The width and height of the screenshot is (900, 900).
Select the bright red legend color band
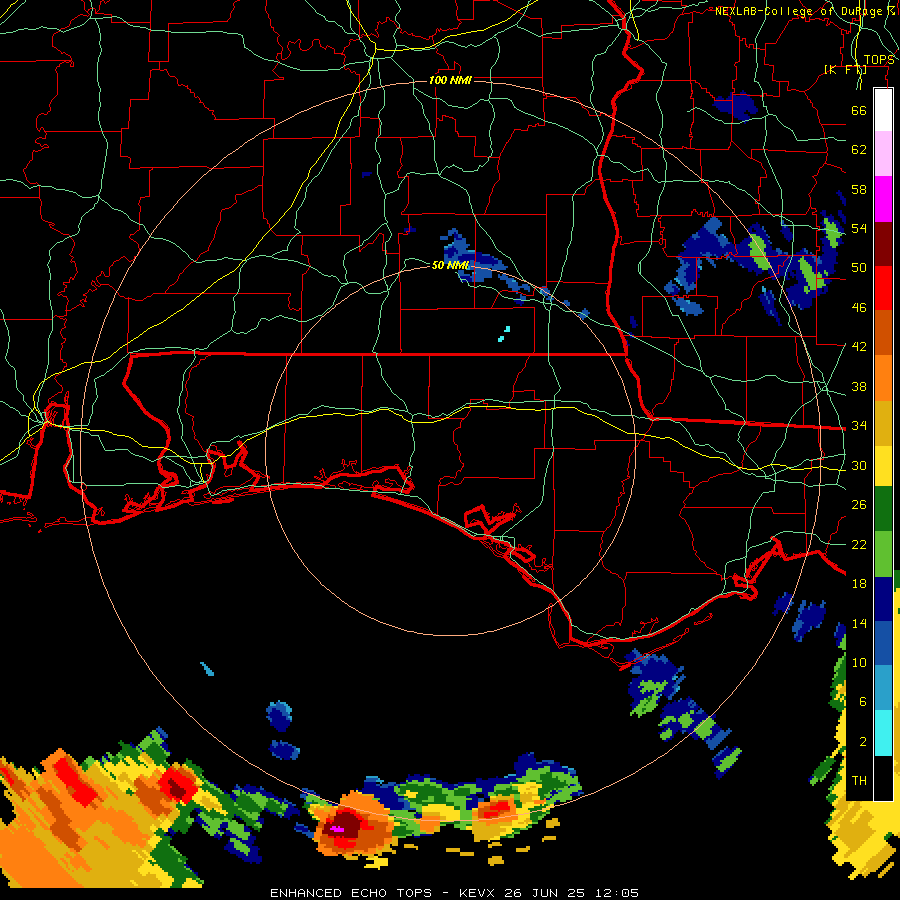(x=883, y=288)
